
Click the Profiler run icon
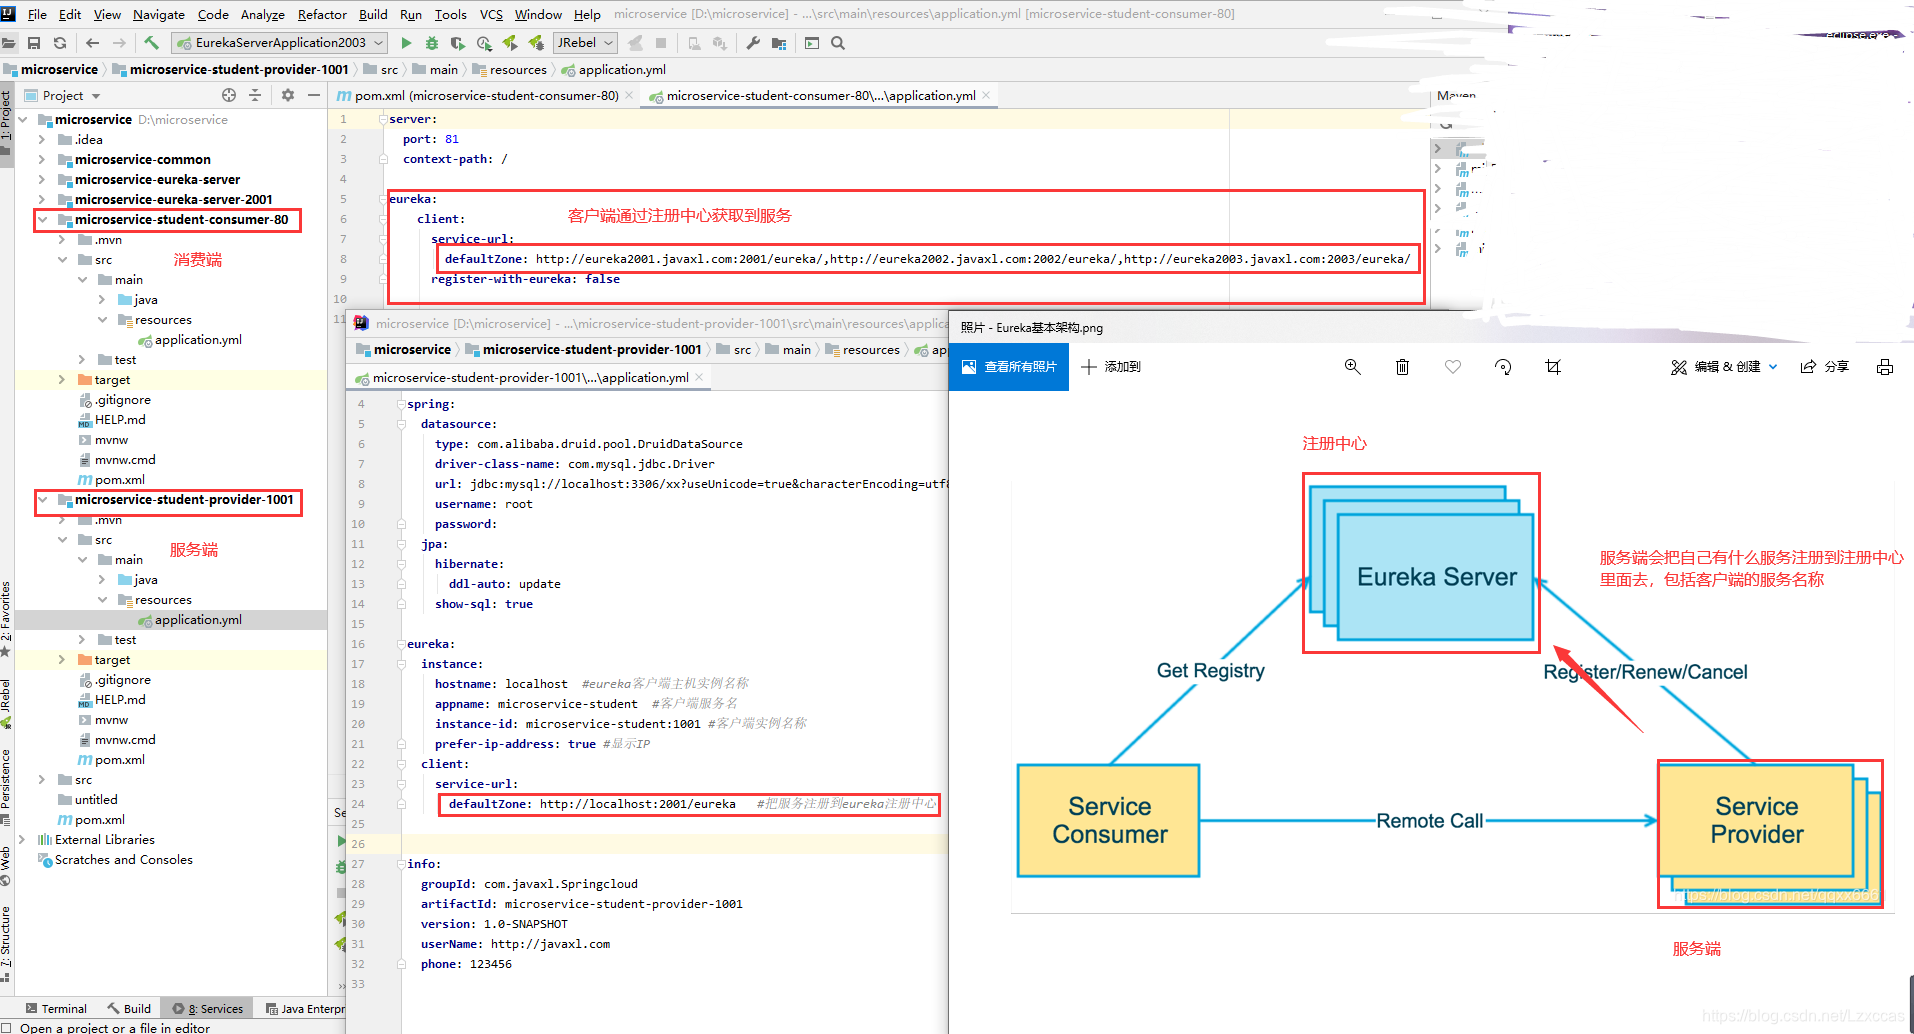(x=484, y=43)
